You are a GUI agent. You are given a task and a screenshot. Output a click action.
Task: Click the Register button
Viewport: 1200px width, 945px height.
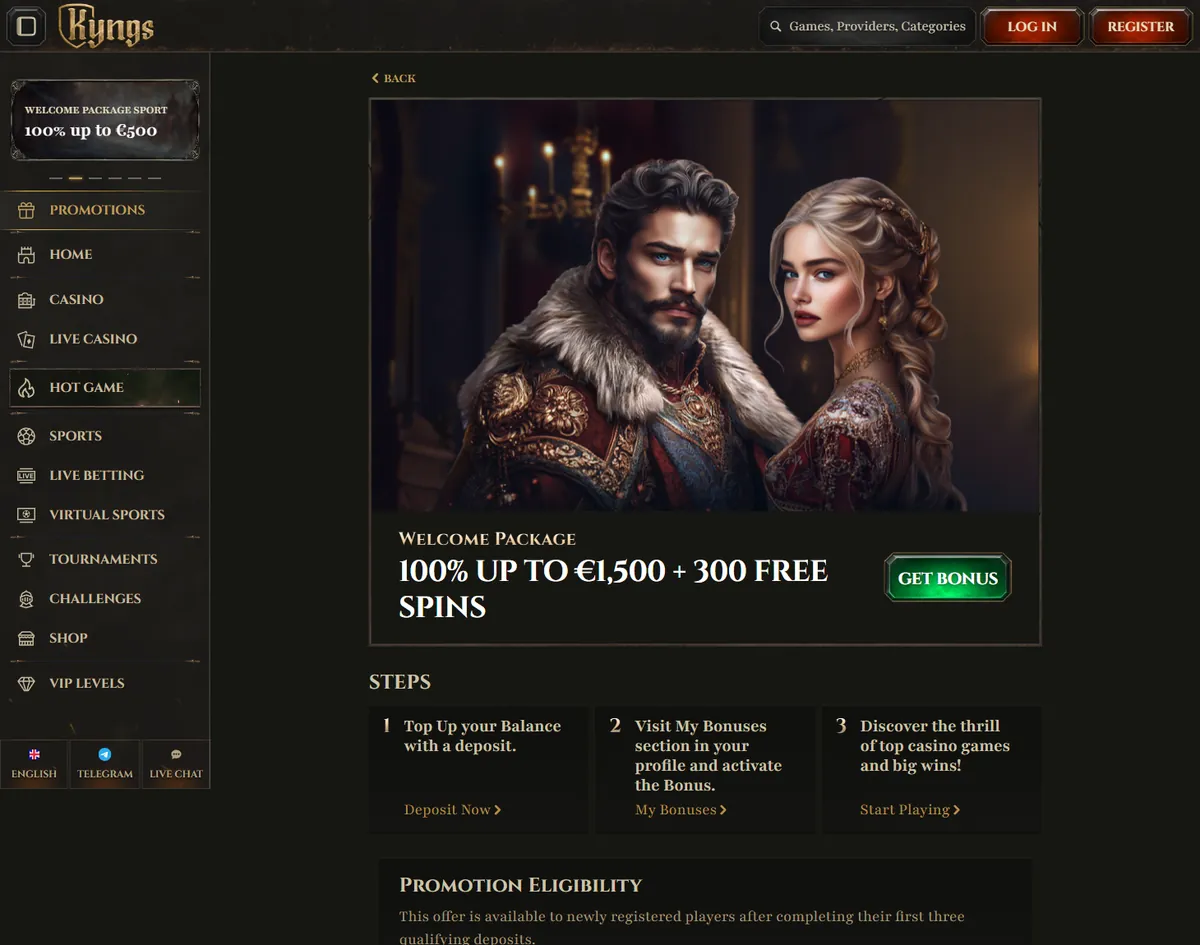[1141, 27]
